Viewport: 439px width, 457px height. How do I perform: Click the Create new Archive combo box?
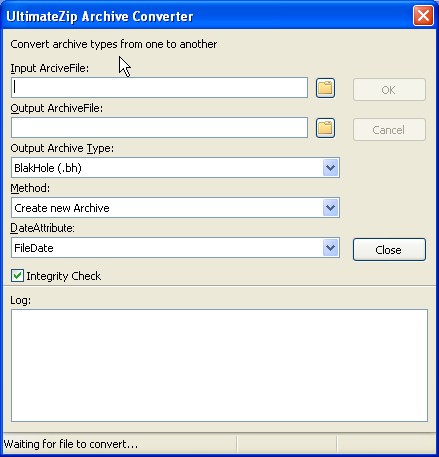click(x=175, y=208)
